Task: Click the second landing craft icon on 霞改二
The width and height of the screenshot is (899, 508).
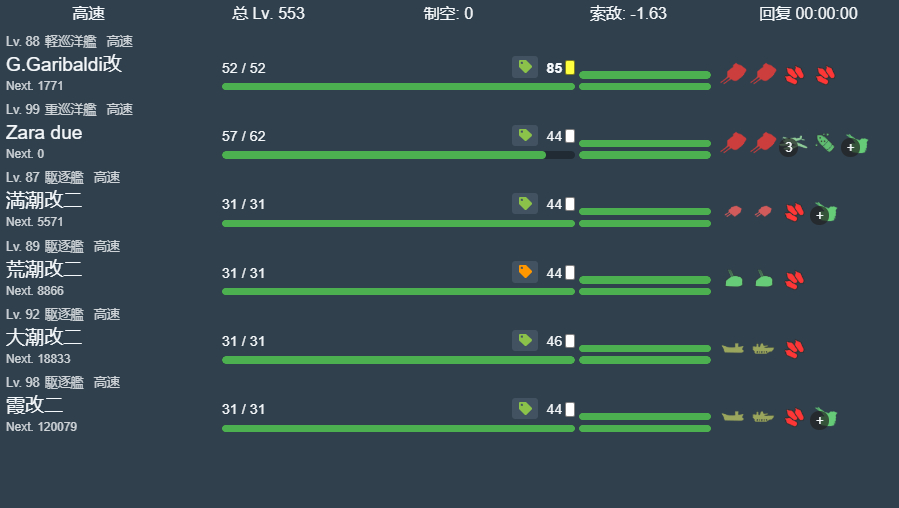Action: (x=763, y=417)
